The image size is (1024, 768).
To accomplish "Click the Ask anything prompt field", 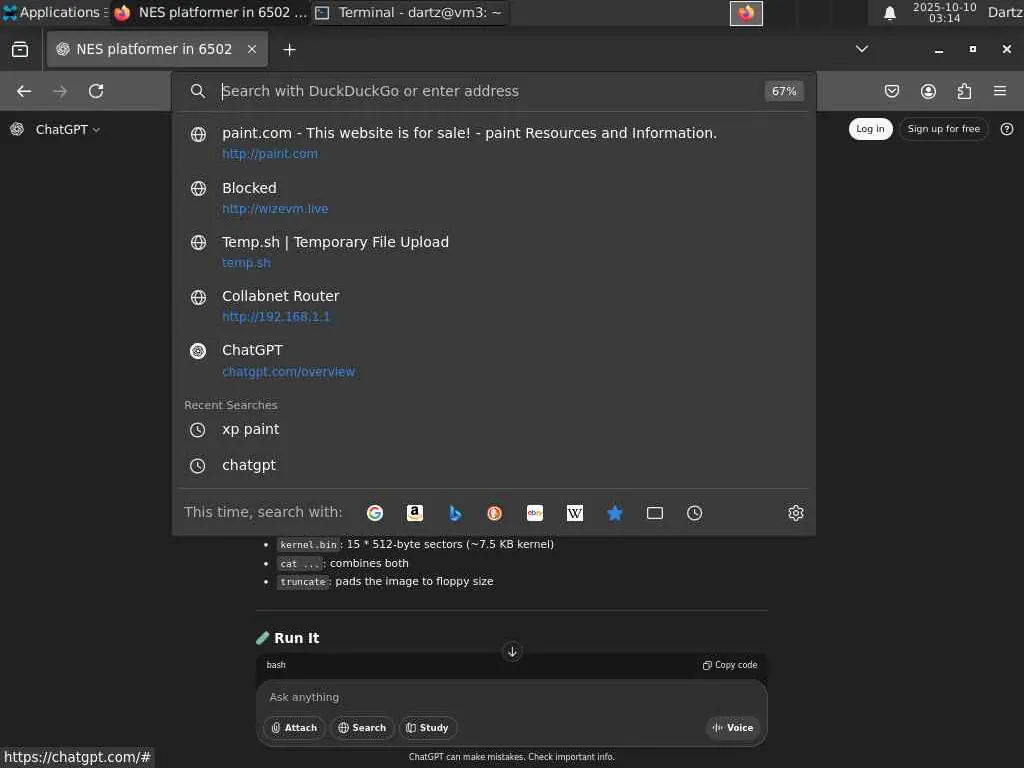I will tap(512, 697).
